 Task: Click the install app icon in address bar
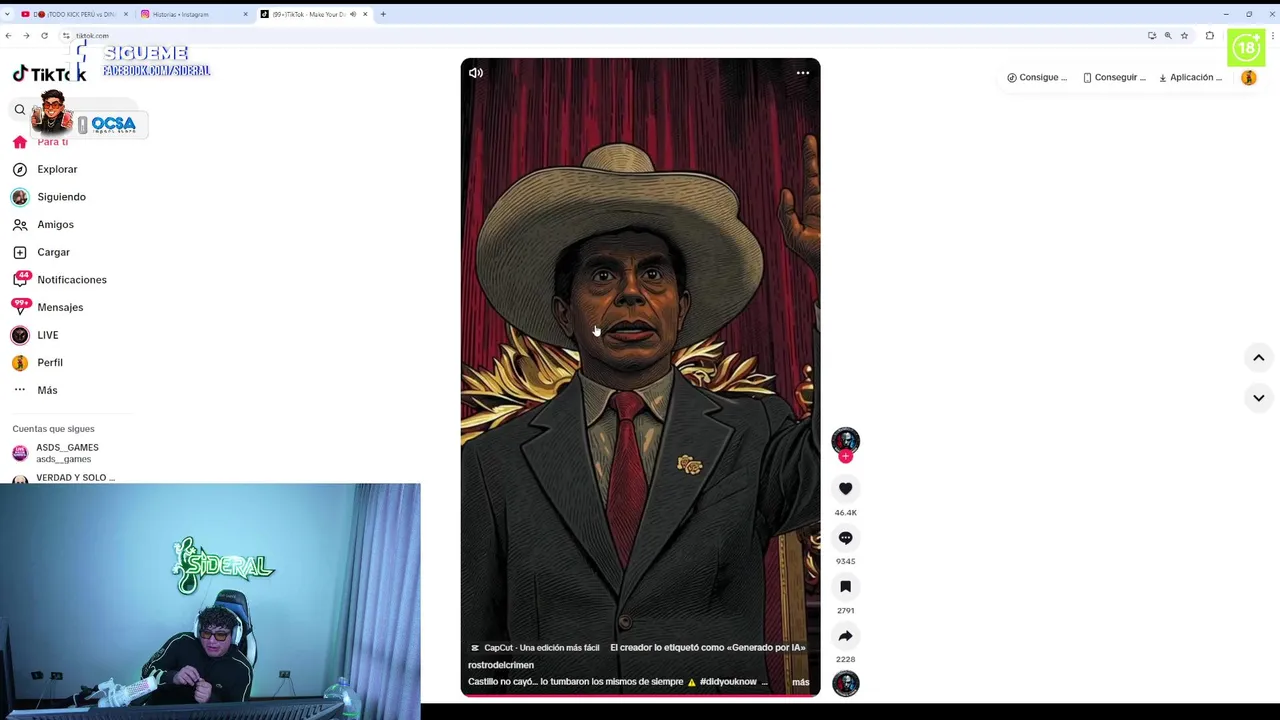[x=1152, y=36]
